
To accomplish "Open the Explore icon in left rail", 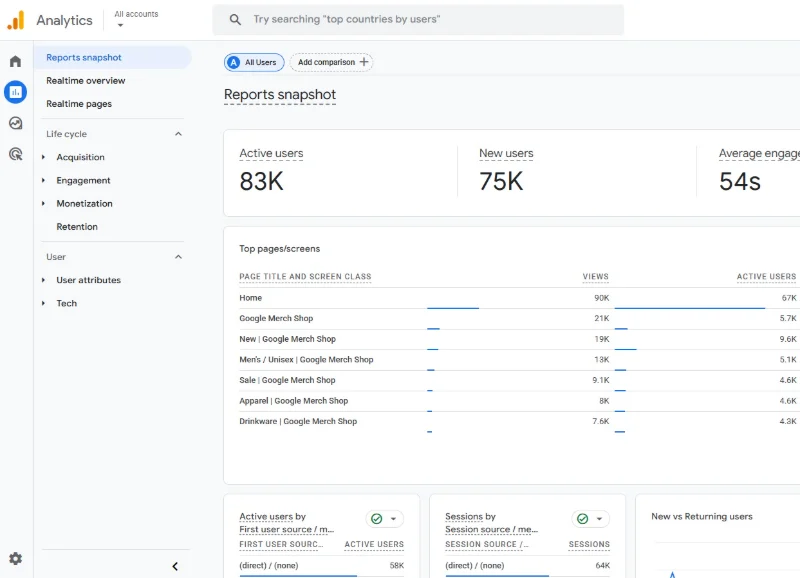I will [15, 123].
